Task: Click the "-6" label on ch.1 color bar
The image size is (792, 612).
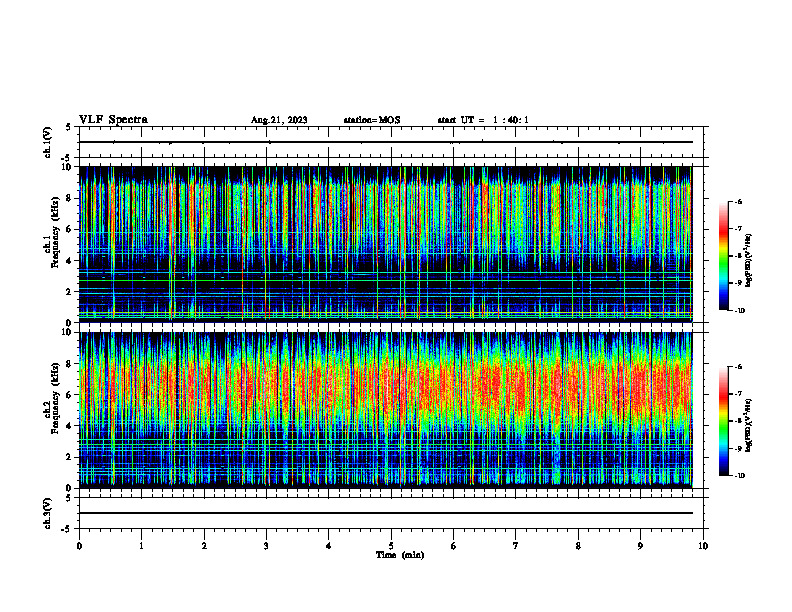Action: pyautogui.click(x=738, y=202)
